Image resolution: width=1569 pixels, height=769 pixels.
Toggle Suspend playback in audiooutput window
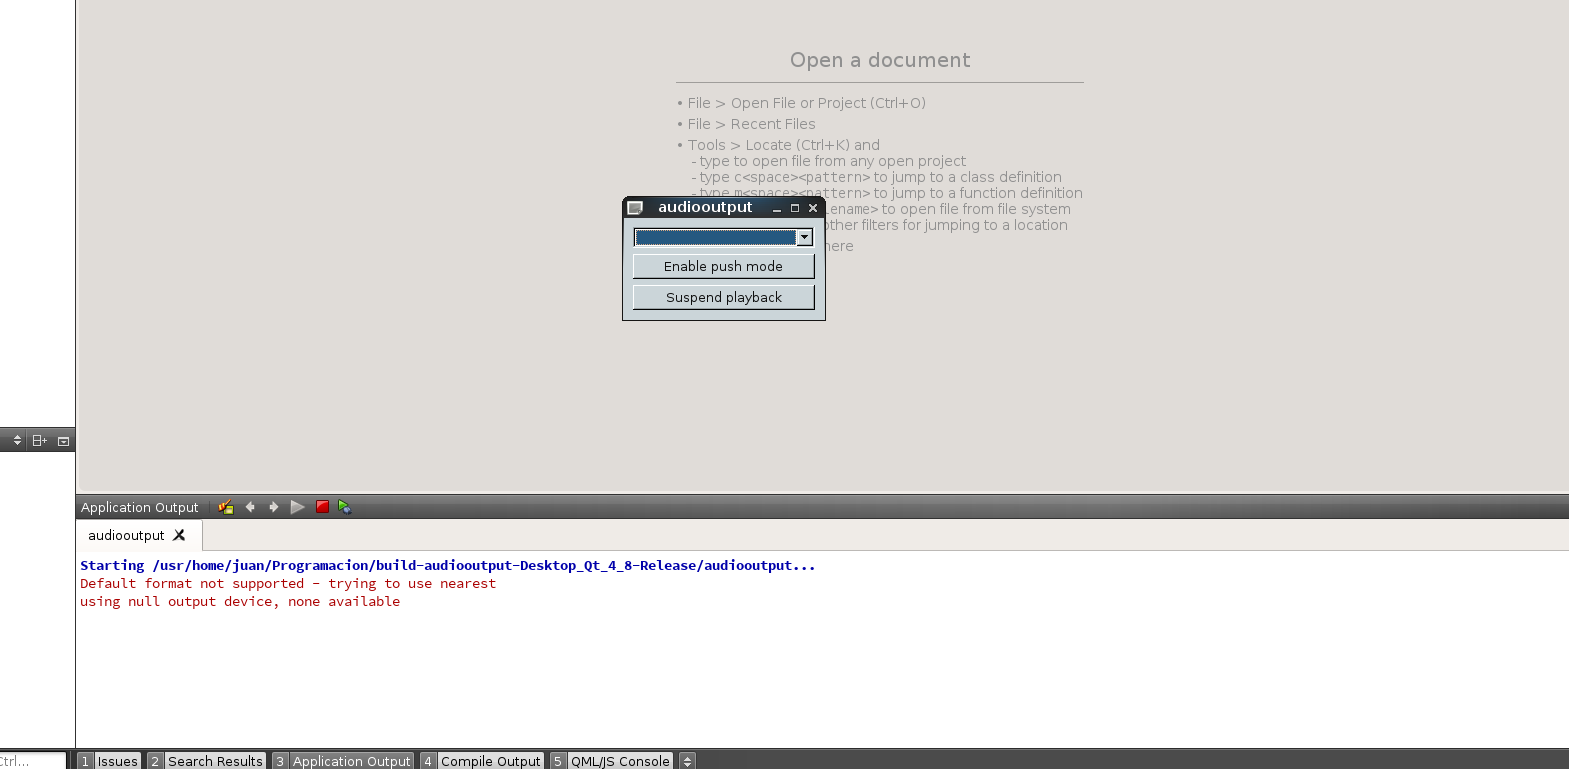(x=723, y=297)
